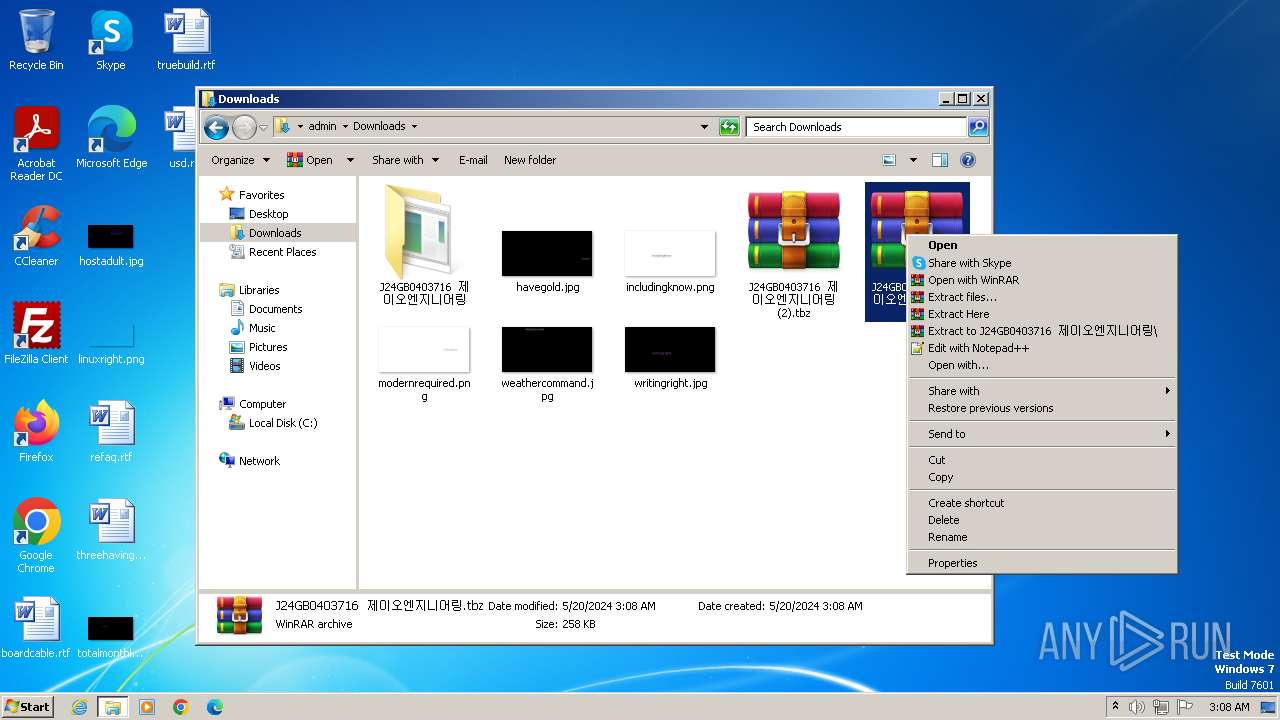Screen dimensions: 1280x720
Task: Choose Extract files... option
Action: click(1041, 297)
